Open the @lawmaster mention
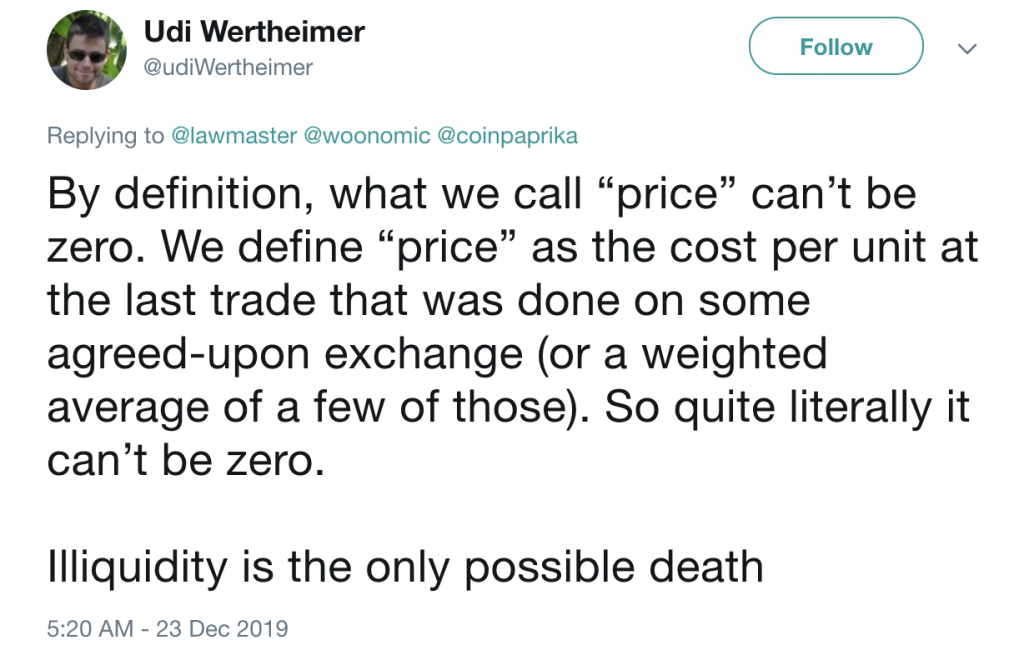 [234, 135]
